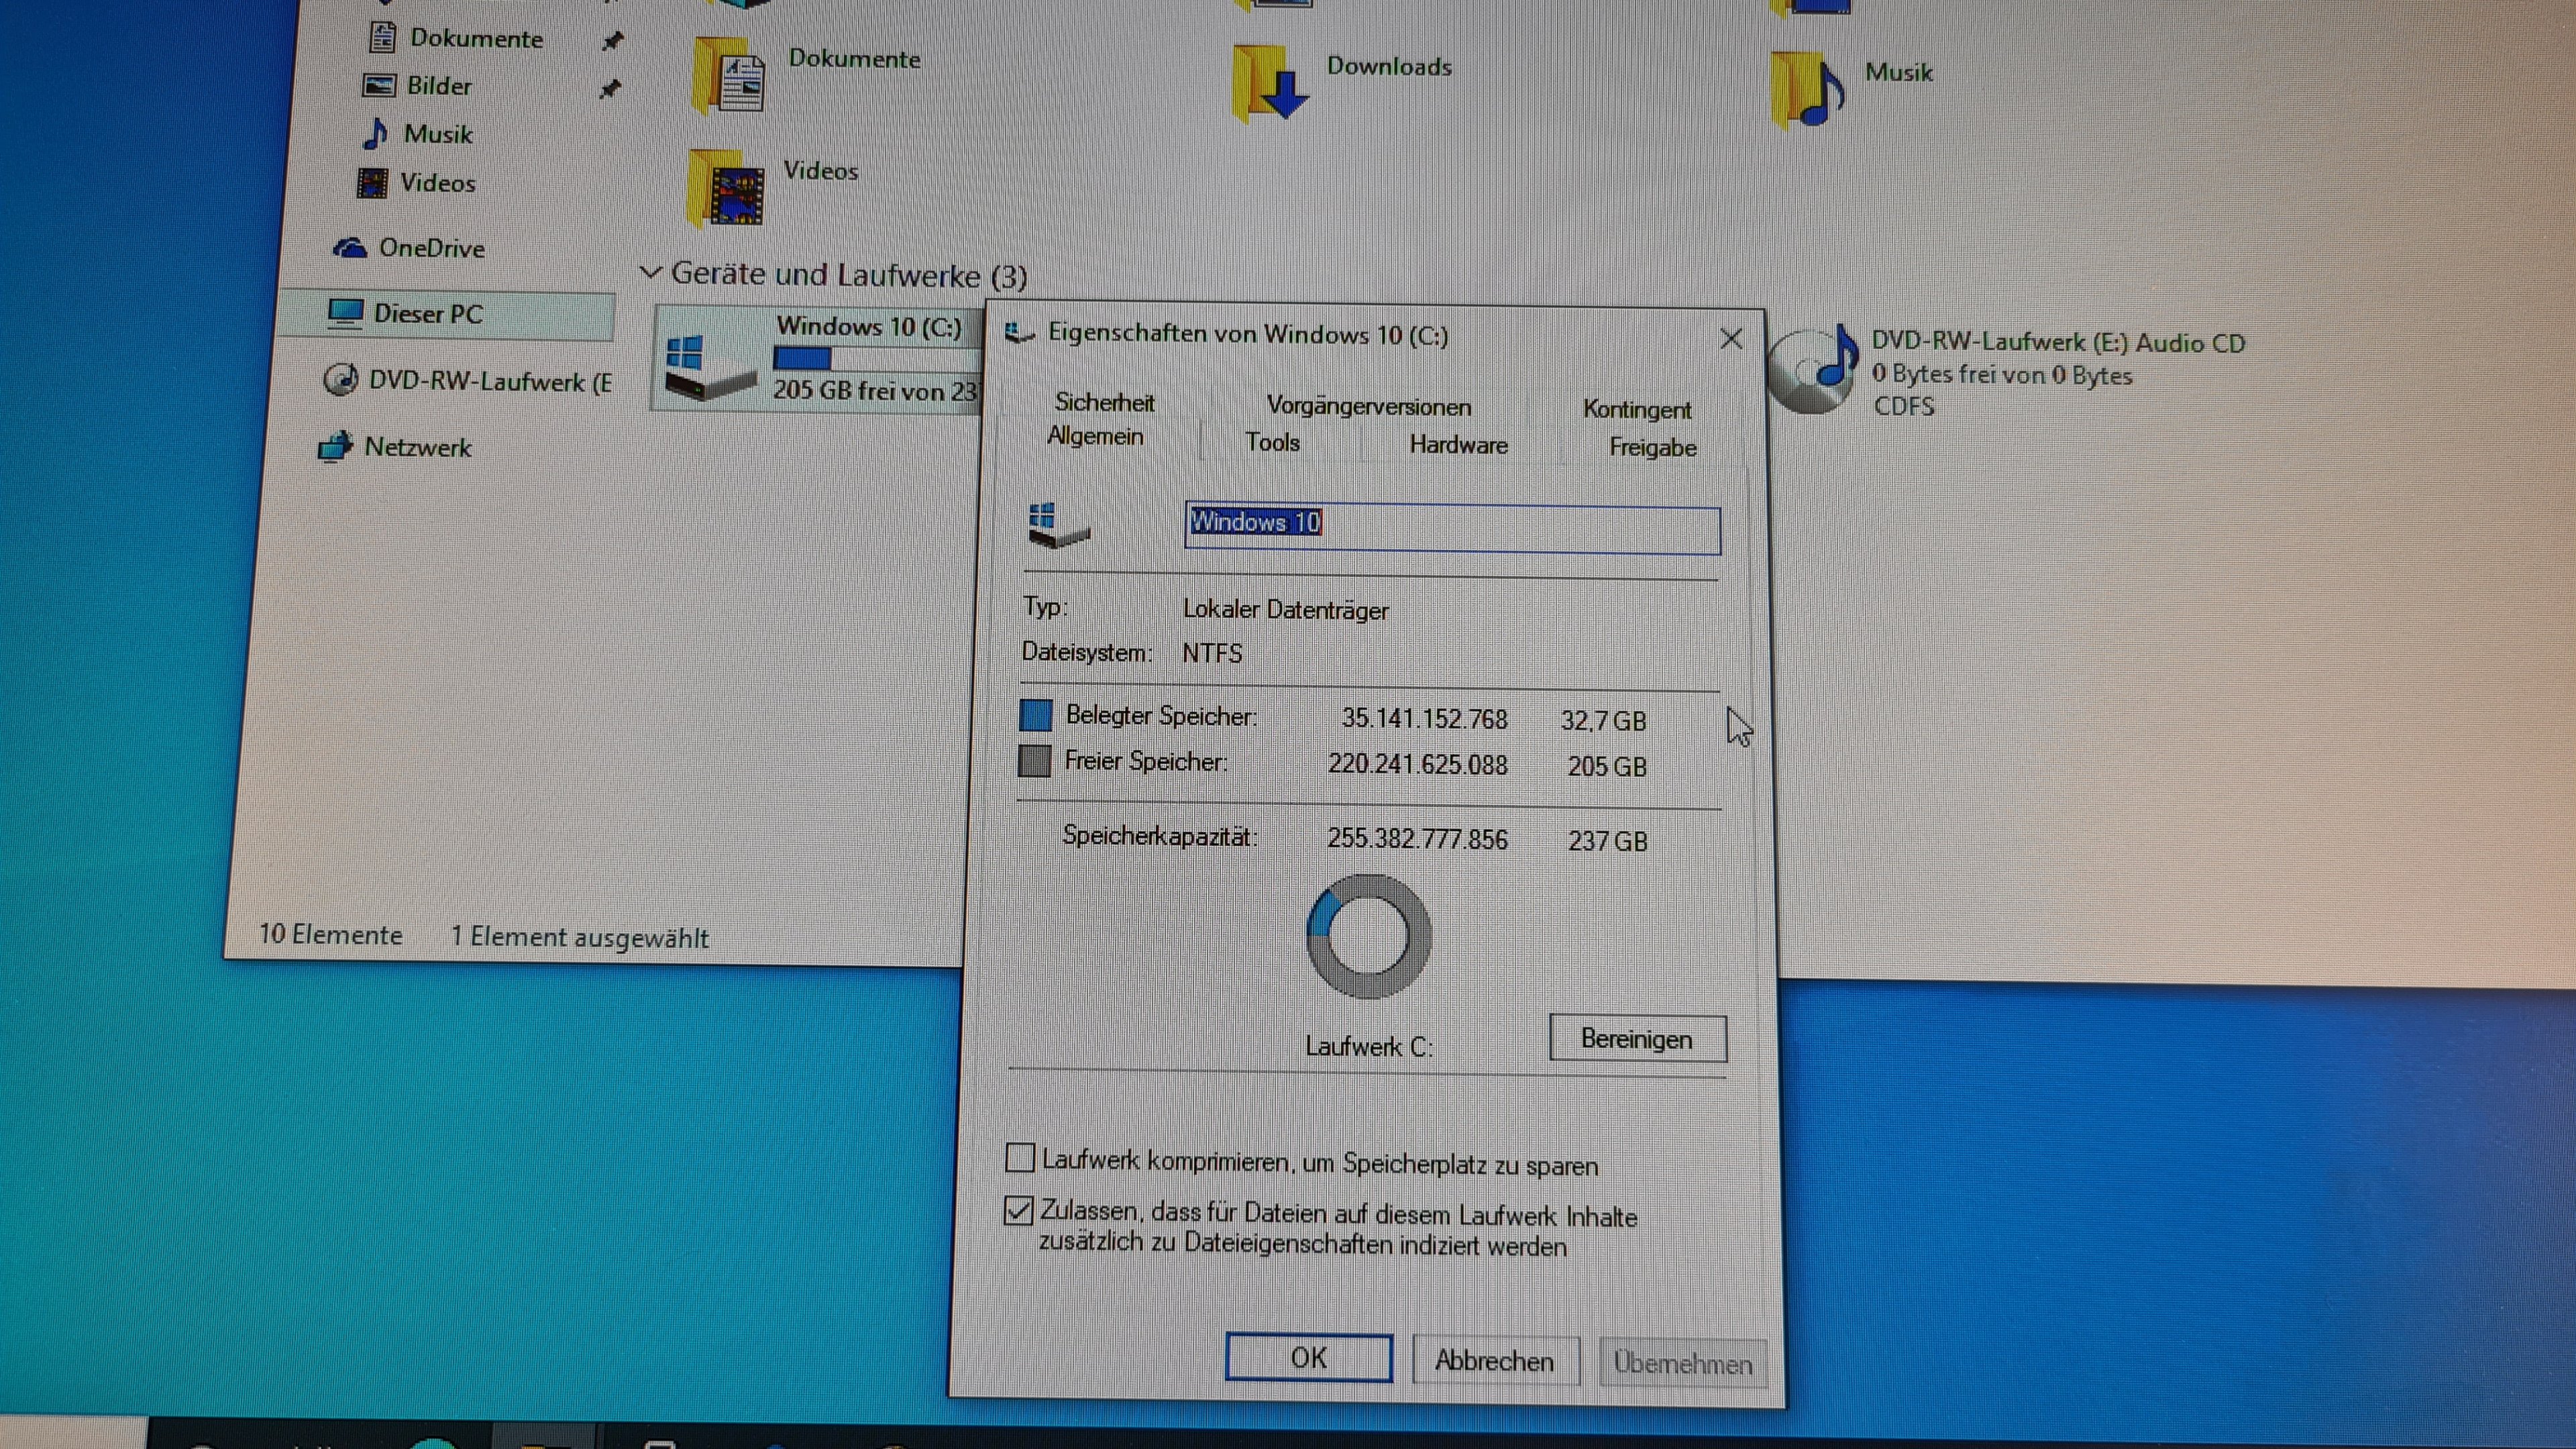The width and height of the screenshot is (2576, 1449).
Task: Collapse the Geräte und Laufwerke section
Action: click(650, 272)
